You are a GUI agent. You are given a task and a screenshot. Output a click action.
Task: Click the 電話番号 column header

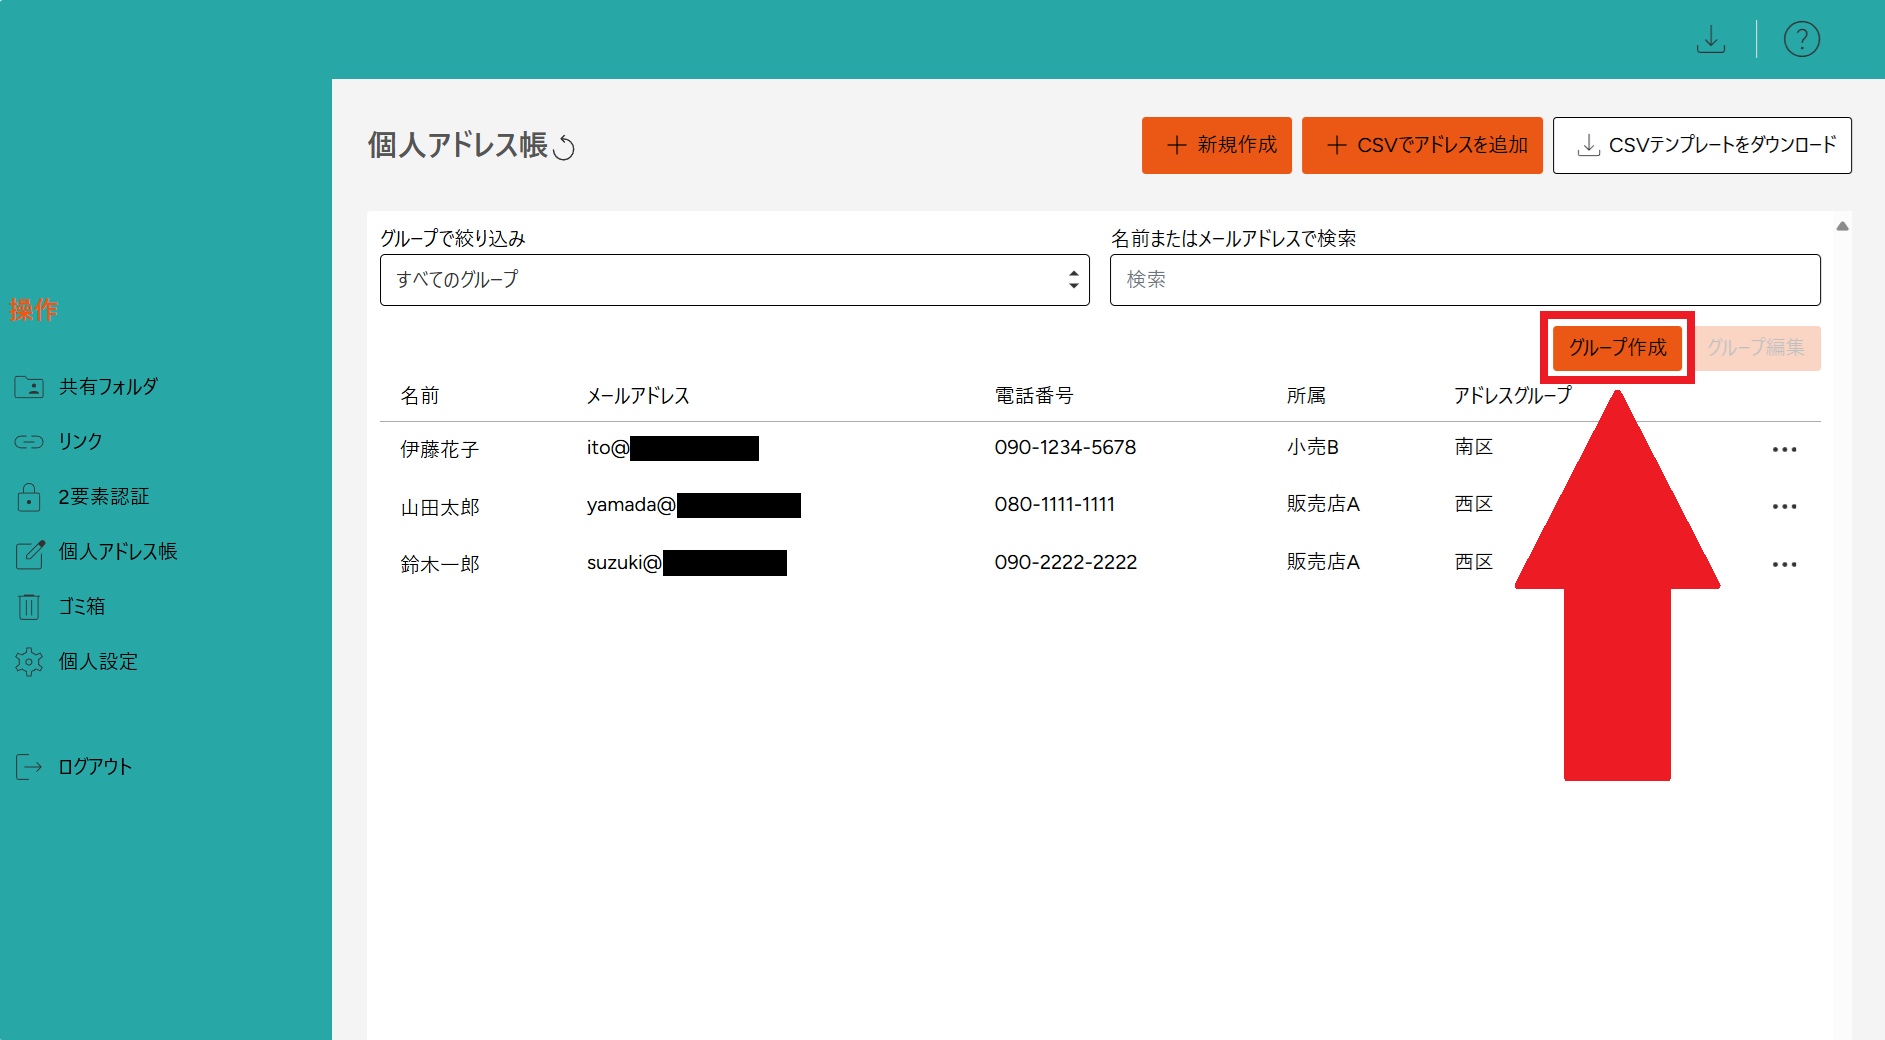tap(1034, 396)
